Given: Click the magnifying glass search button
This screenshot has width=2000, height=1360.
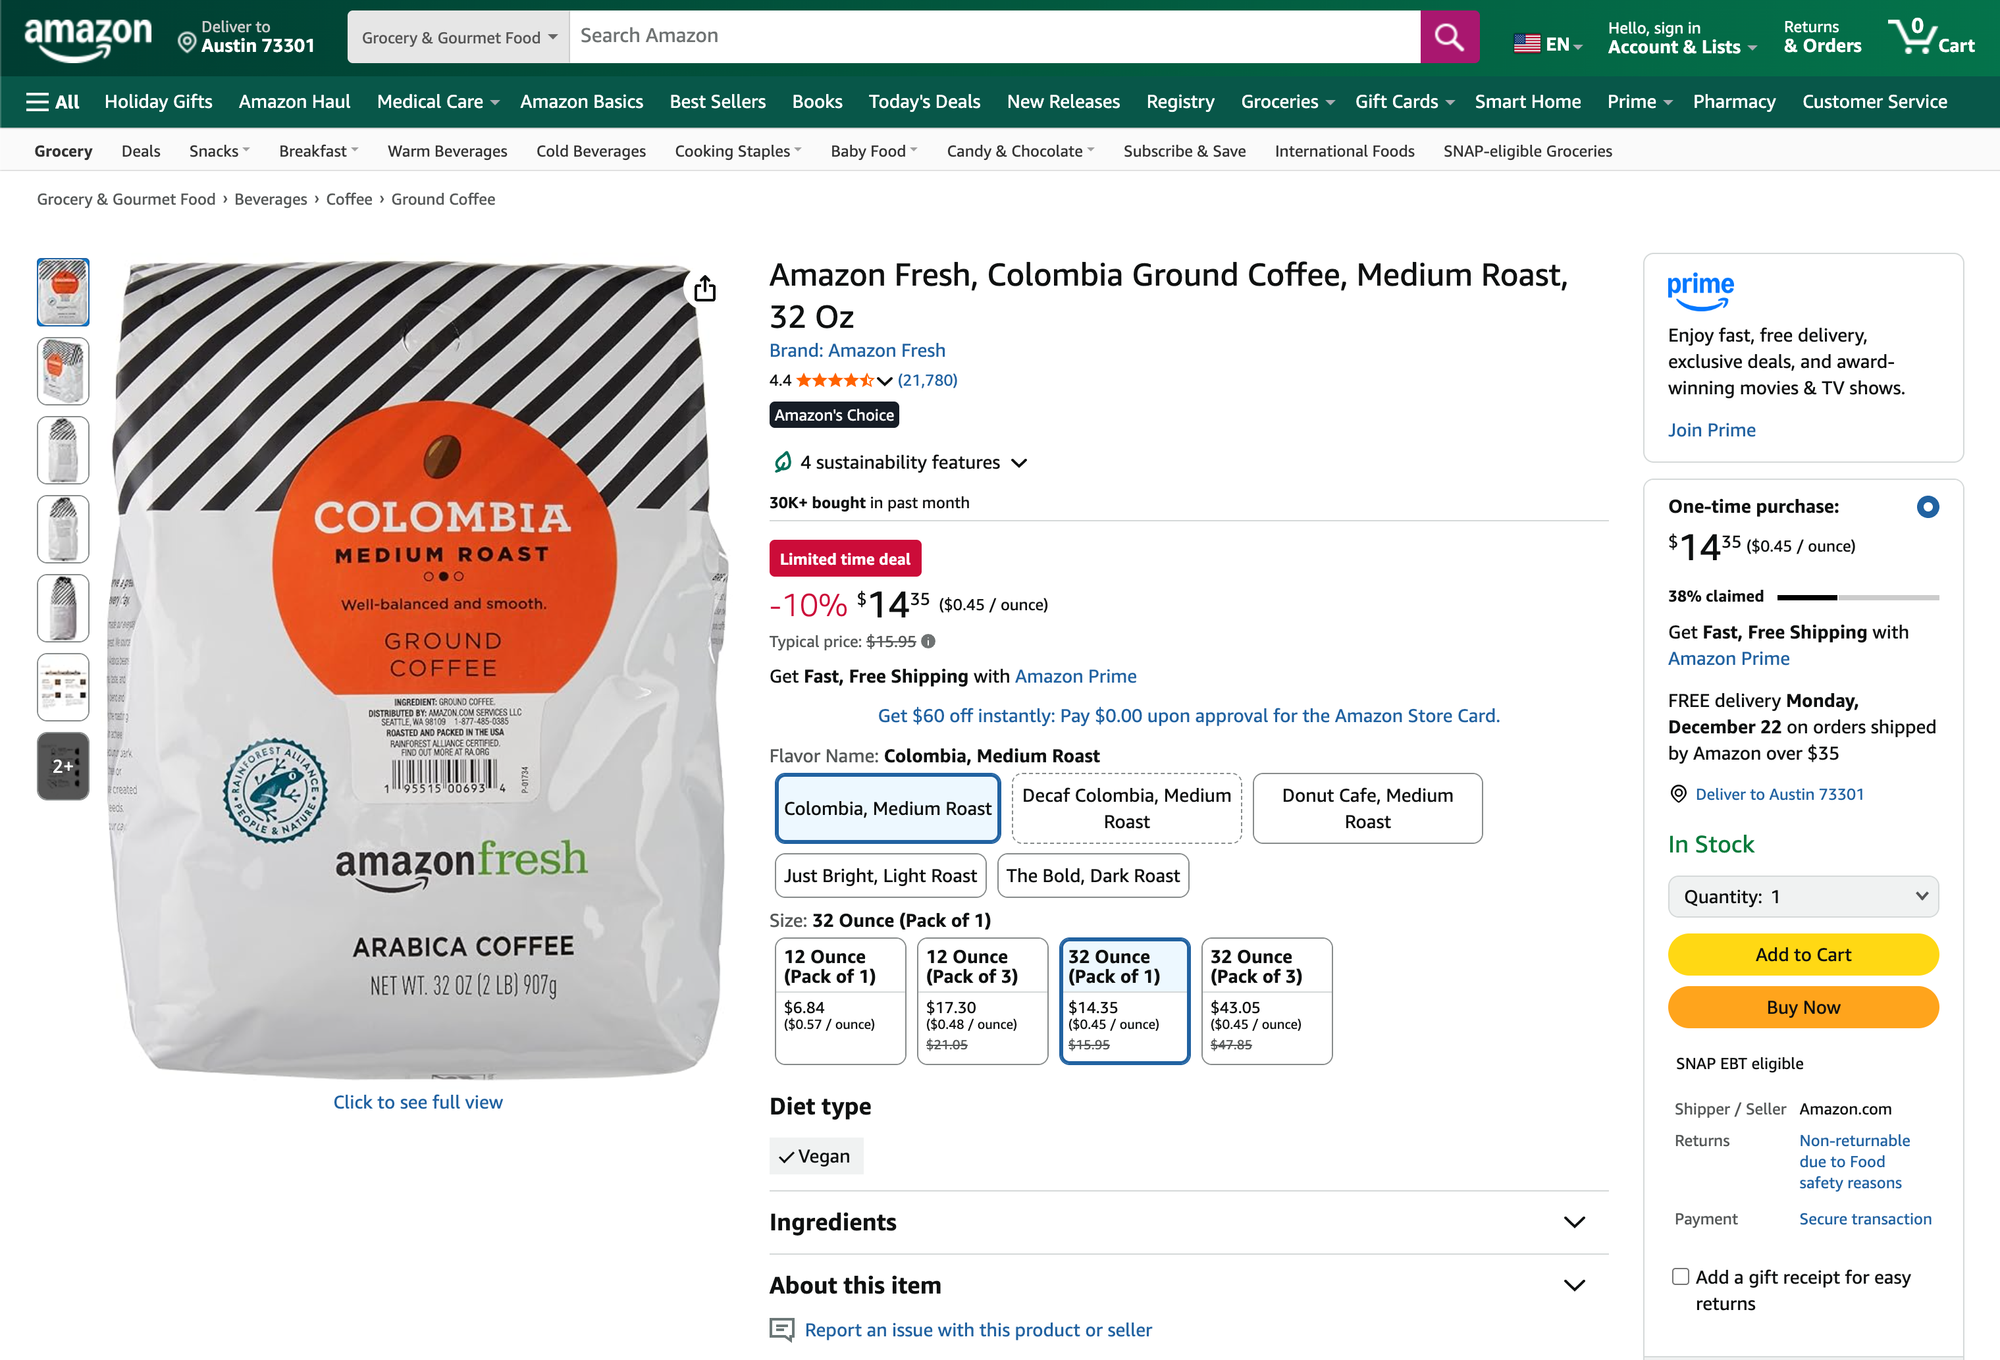Looking at the screenshot, I should coord(1449,37).
